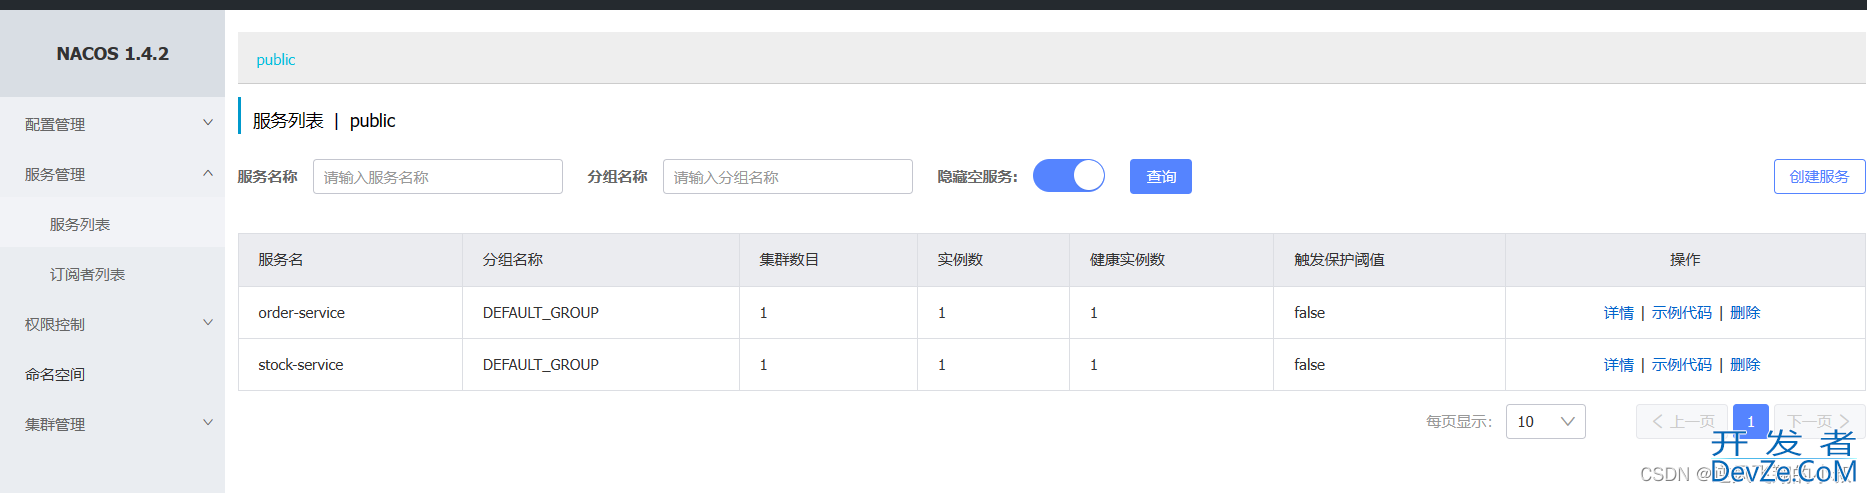The image size is (1867, 493).
Task: Collapse the 服务管理 menu chevron
Action: [208, 173]
